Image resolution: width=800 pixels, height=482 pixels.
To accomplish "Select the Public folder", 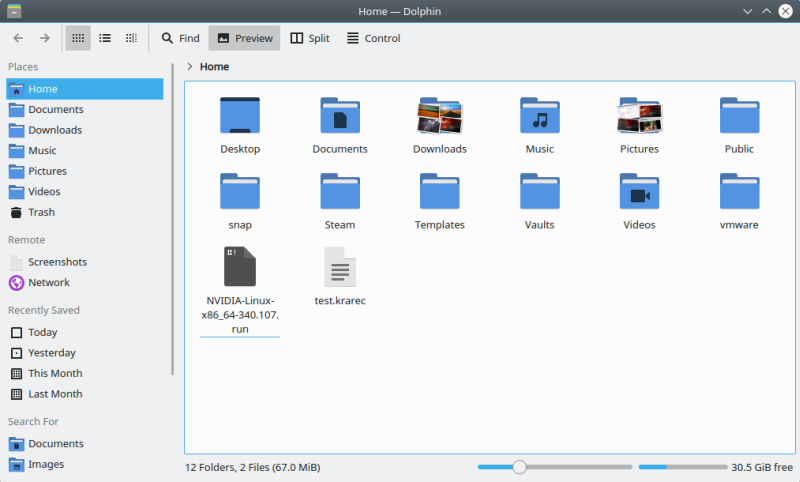I will pyautogui.click(x=739, y=115).
